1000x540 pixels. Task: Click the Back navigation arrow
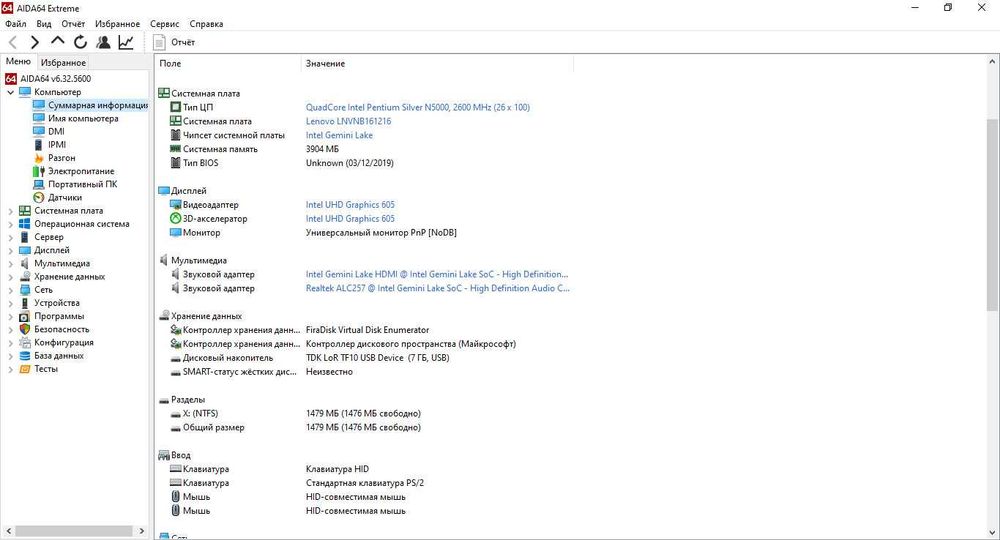pyautogui.click(x=13, y=43)
